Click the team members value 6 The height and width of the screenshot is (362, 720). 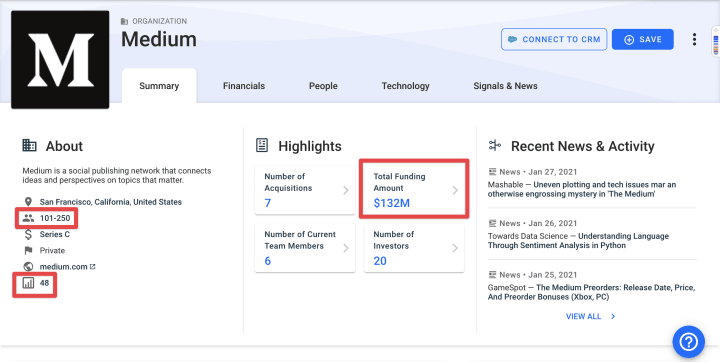[x=268, y=261]
